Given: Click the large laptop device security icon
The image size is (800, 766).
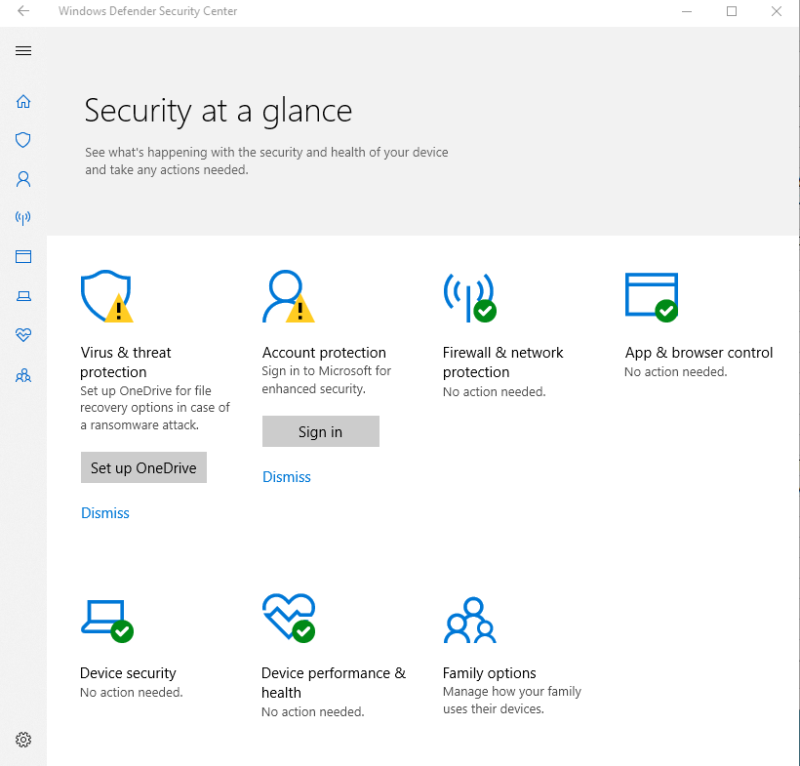Looking at the screenshot, I should pyautogui.click(x=107, y=621).
